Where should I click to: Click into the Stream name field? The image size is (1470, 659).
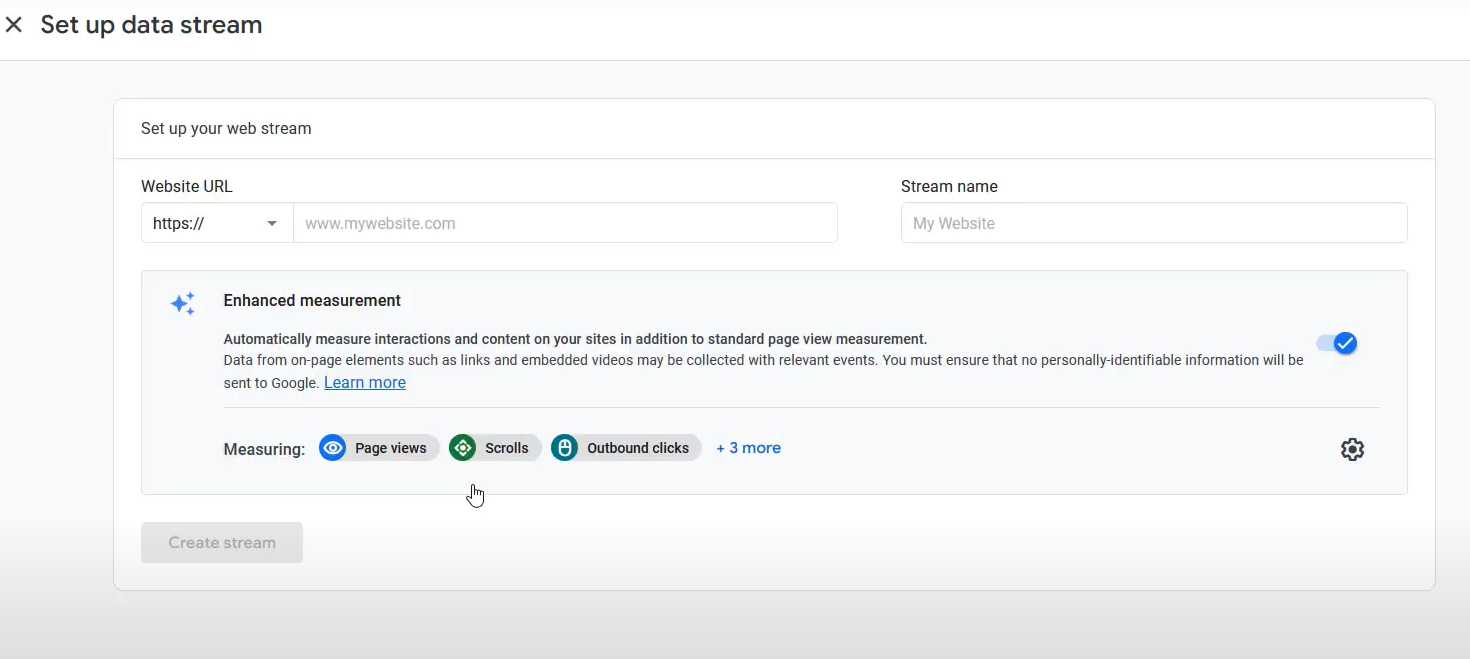pos(1153,223)
